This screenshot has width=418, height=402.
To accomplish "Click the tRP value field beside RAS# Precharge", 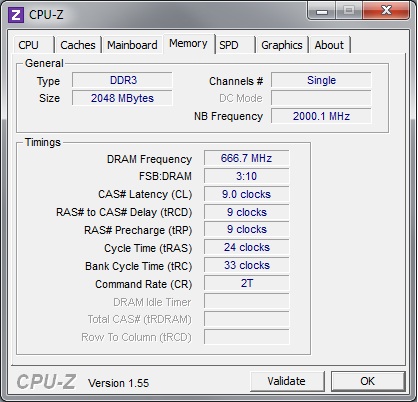I will [247, 230].
